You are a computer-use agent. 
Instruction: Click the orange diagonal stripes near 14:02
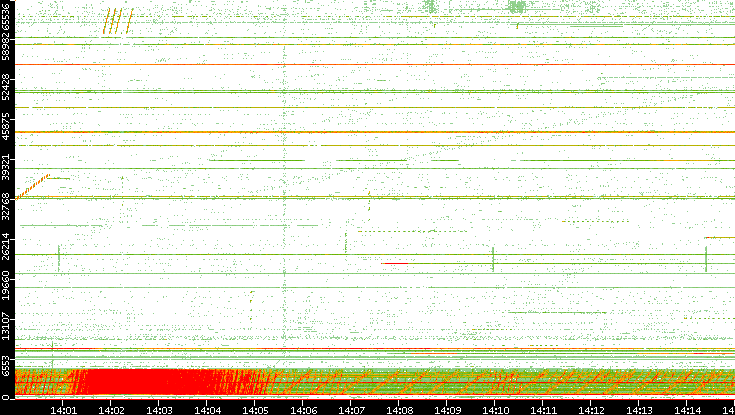pyautogui.click(x=117, y=21)
